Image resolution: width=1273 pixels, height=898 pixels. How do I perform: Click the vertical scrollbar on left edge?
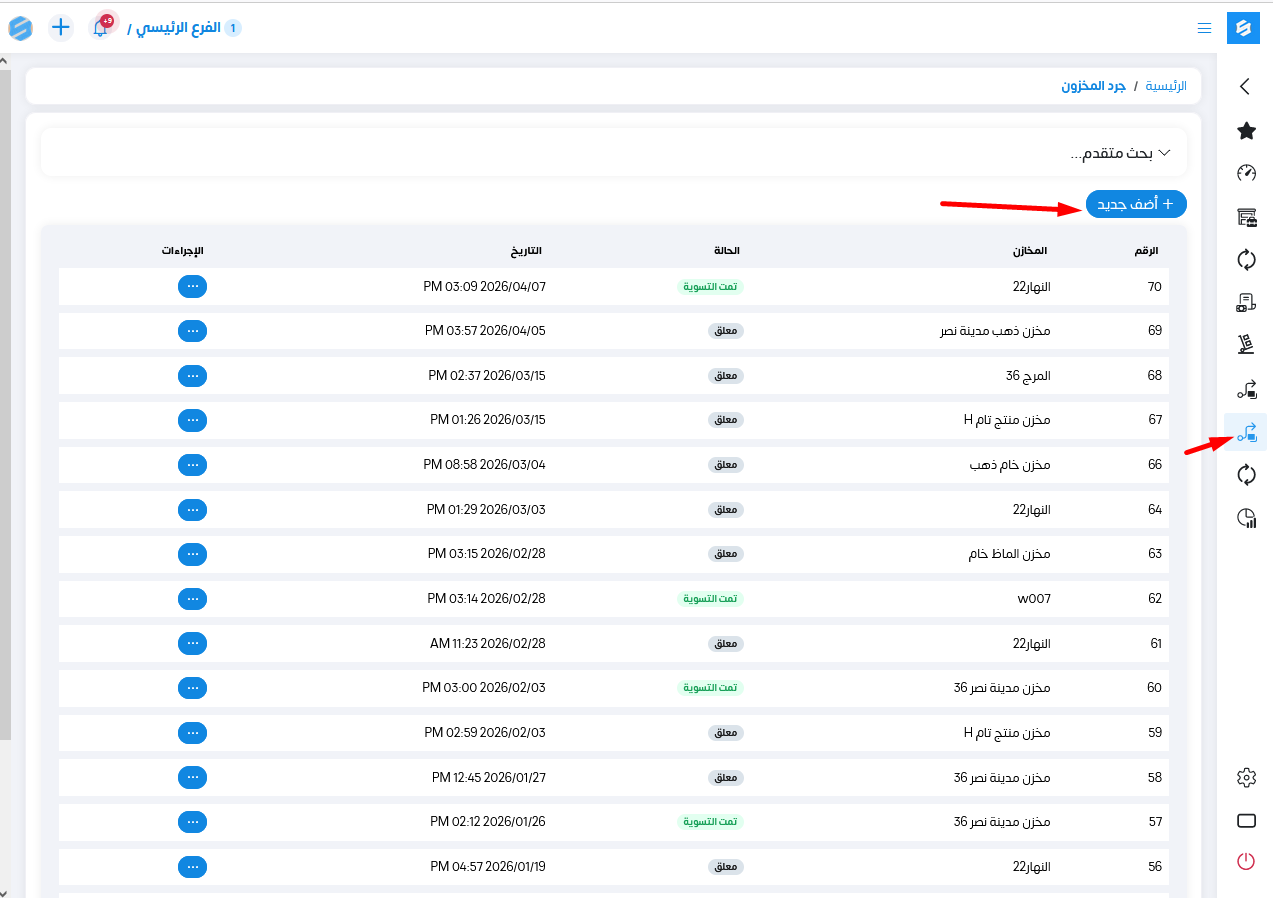coord(5,400)
